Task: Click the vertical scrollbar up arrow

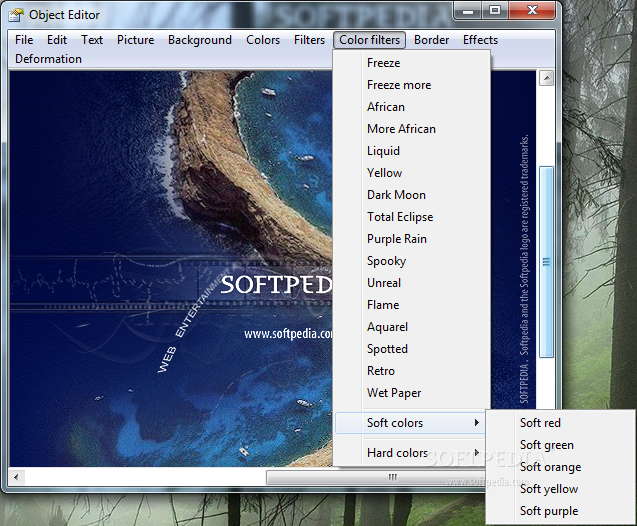Action: coord(546,78)
